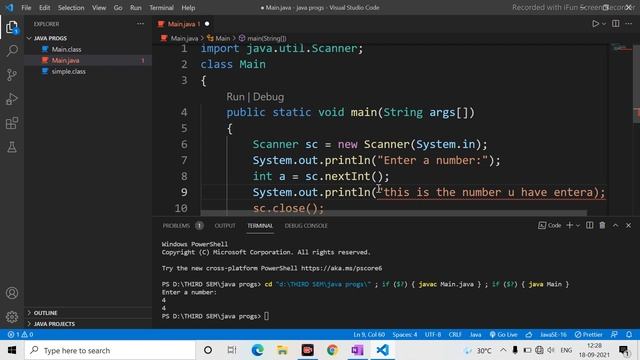The image size is (640, 360).
Task: Click the horizontal editor scrollbar
Action: click(393, 213)
